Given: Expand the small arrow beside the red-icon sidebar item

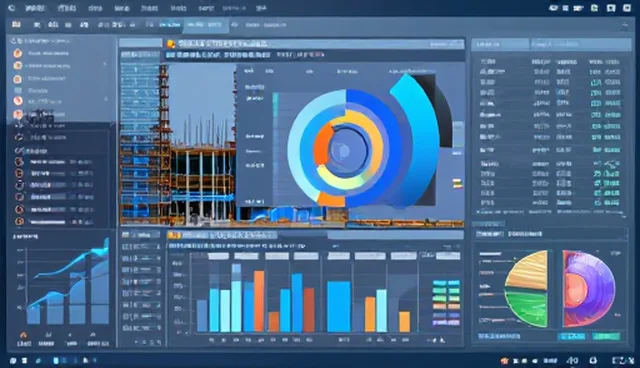Looking at the screenshot, I should (x=106, y=99).
